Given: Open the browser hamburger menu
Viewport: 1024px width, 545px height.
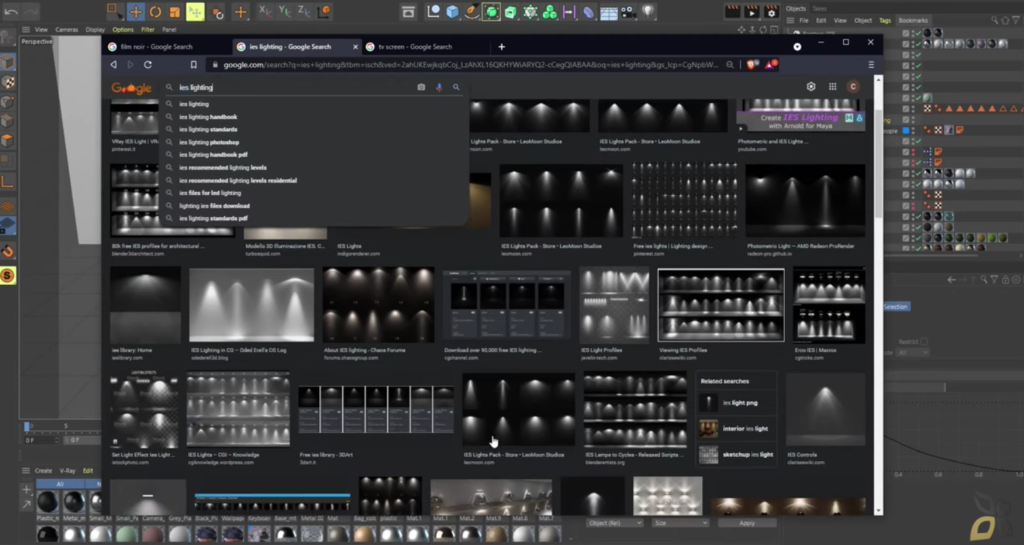Looking at the screenshot, I should [x=871, y=65].
